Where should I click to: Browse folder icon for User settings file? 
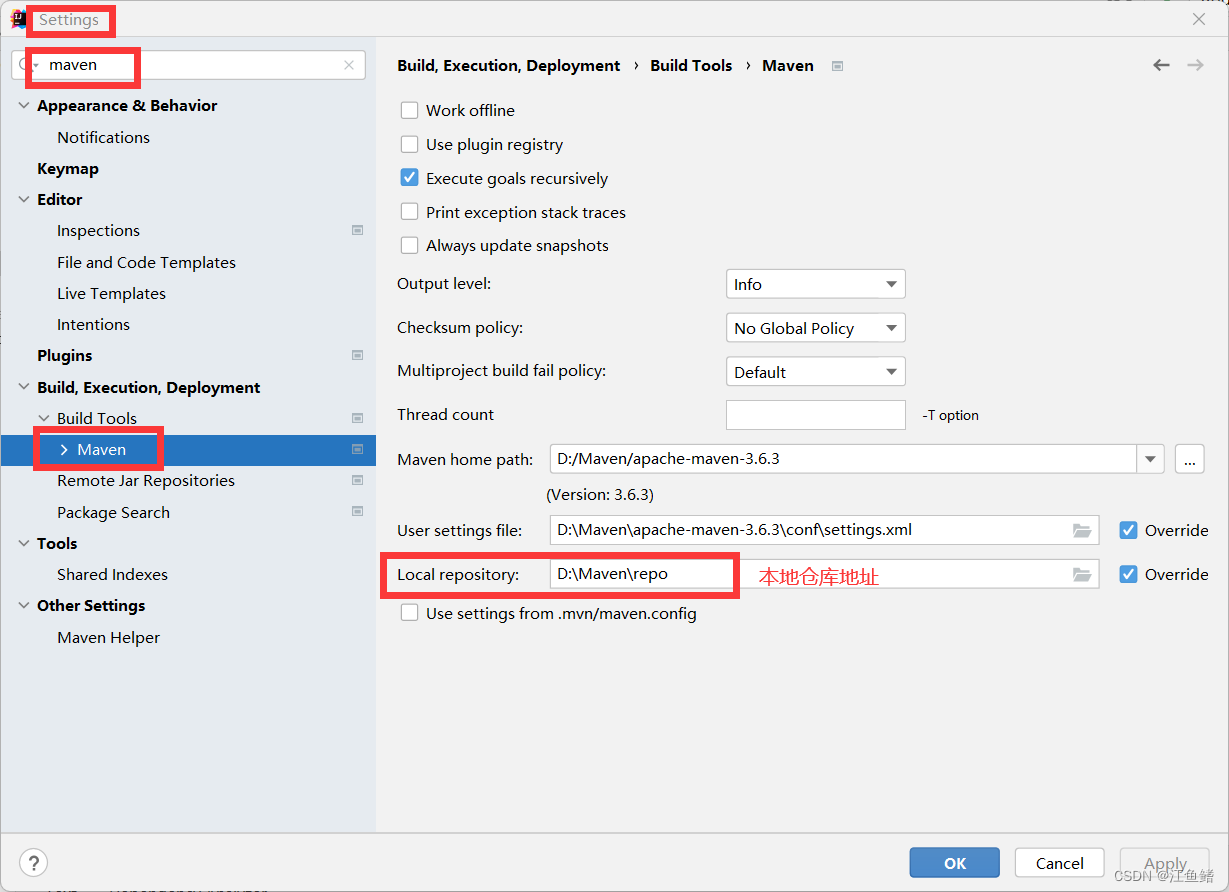coord(1081,530)
